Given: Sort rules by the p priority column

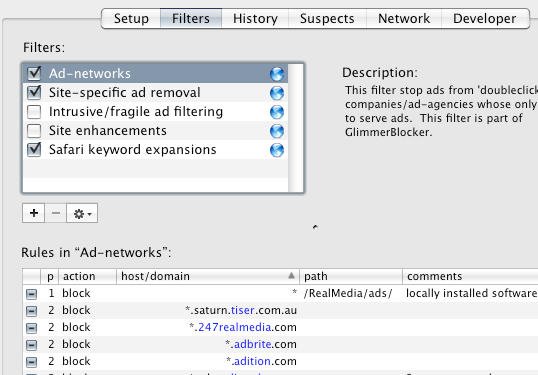Looking at the screenshot, I should point(50,276).
